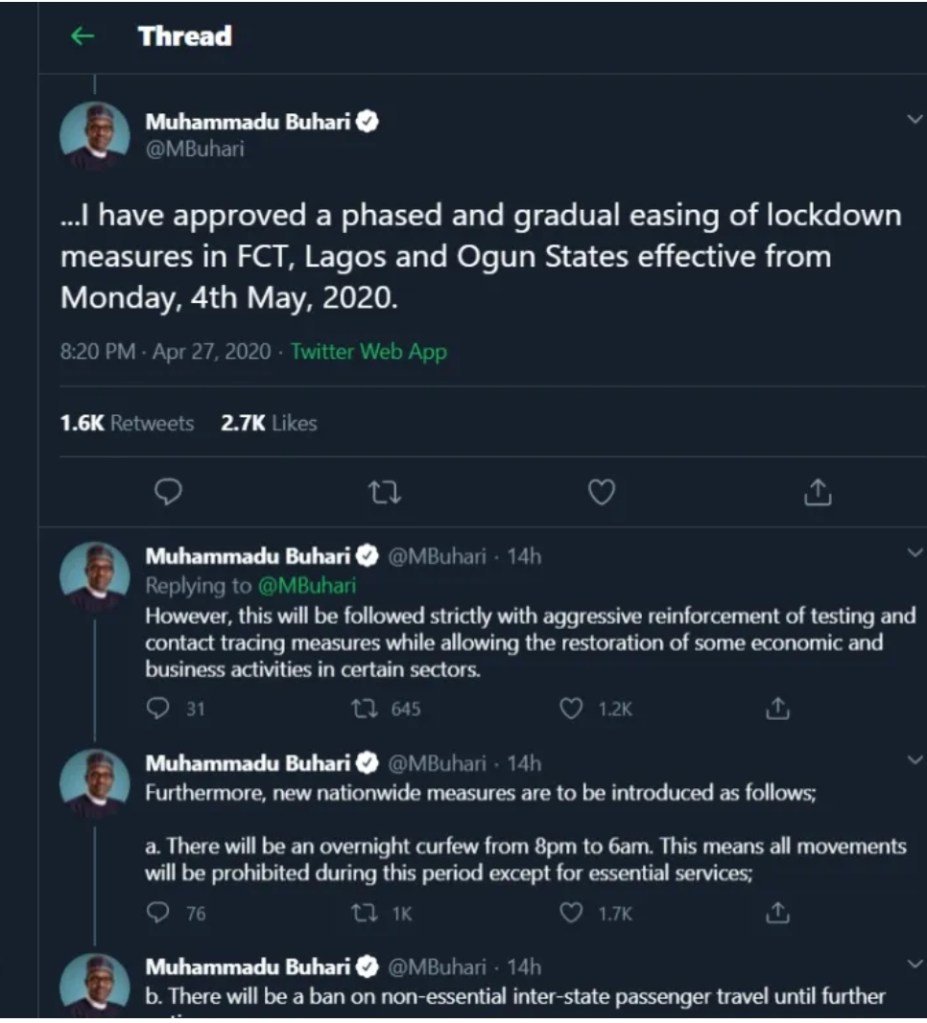The width and height of the screenshot is (927, 1023).
Task: Retweet the tweet with 645 retweets
Action: (x=362, y=709)
